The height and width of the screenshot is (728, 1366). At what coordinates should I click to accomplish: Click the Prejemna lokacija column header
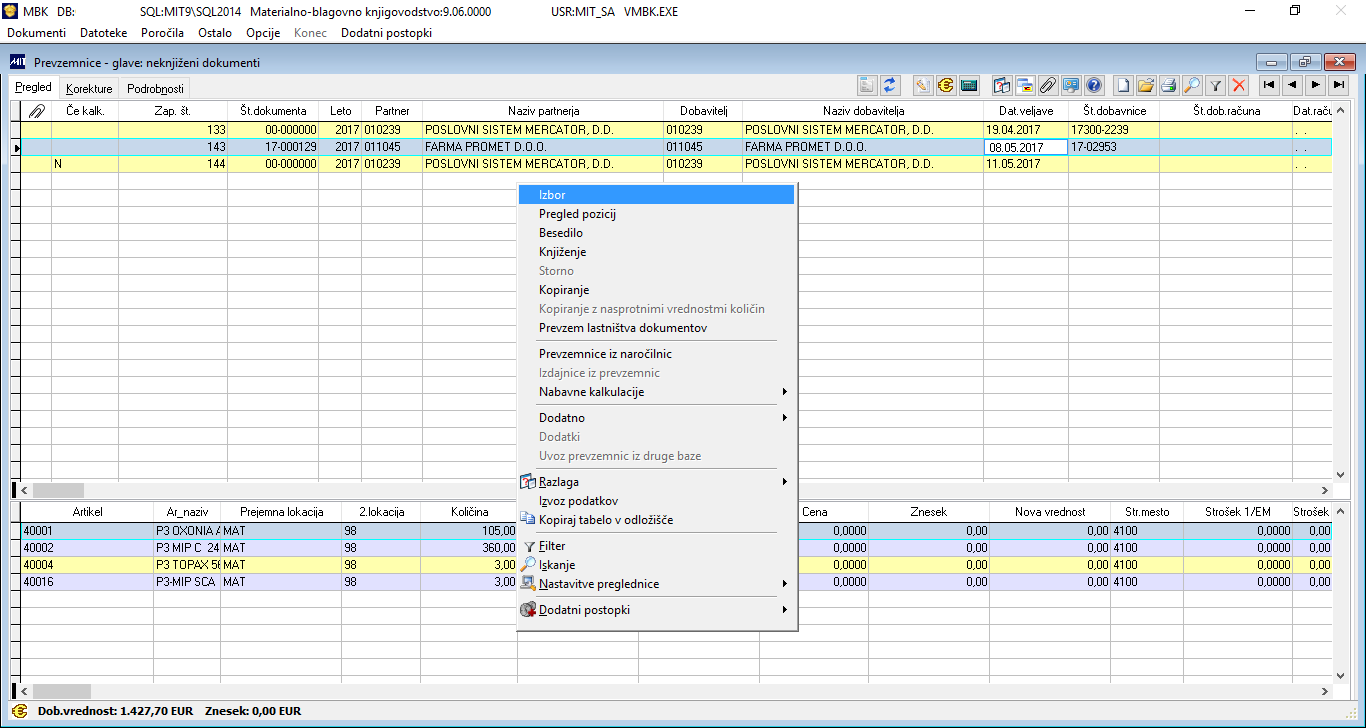coord(280,512)
